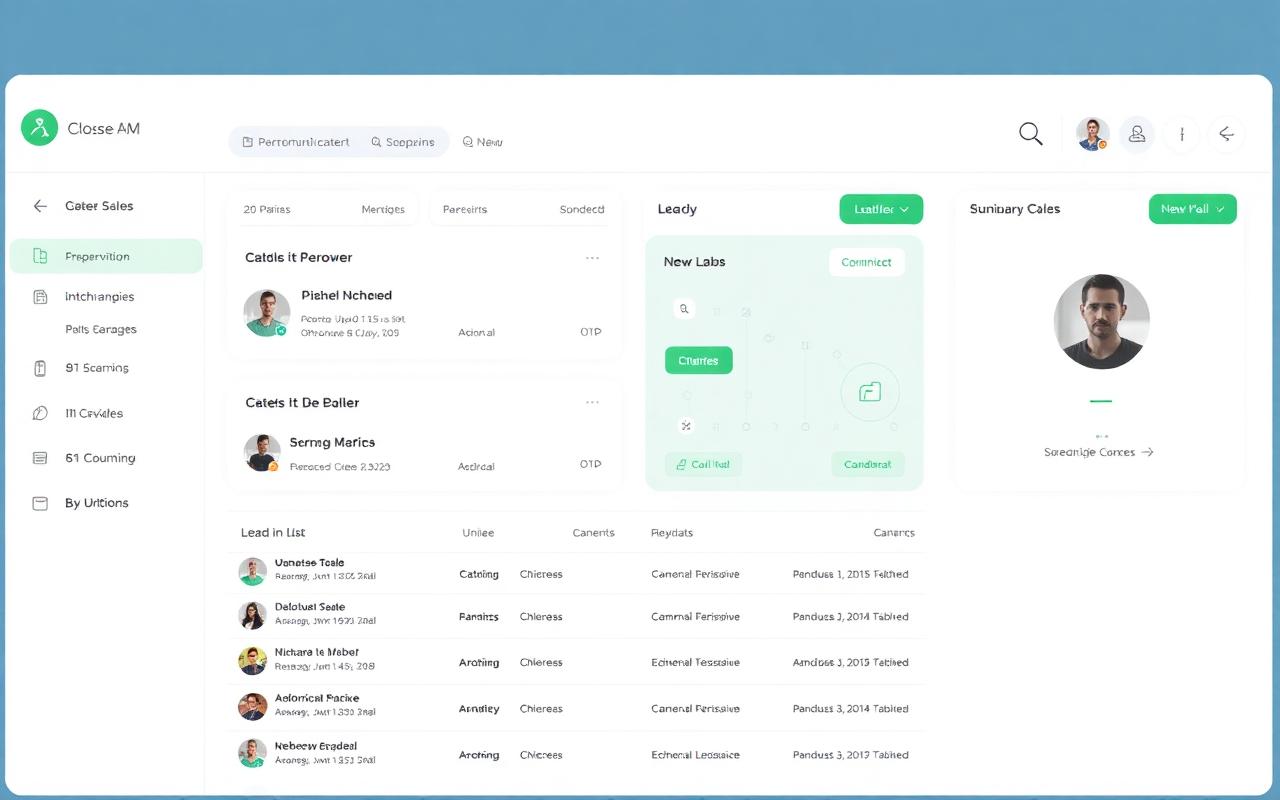Select Prepervition in the sidebar
Screen dimensions: 1280x800
(106, 256)
